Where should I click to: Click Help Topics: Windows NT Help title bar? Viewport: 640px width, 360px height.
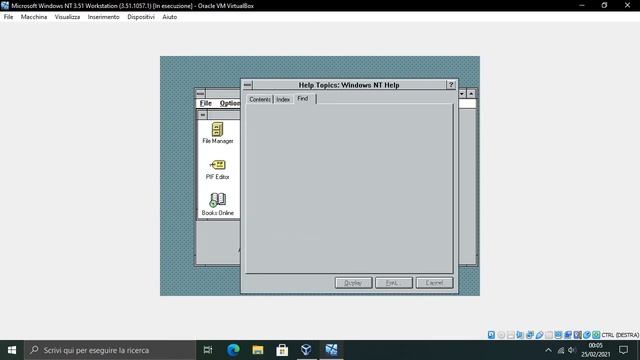(x=349, y=85)
